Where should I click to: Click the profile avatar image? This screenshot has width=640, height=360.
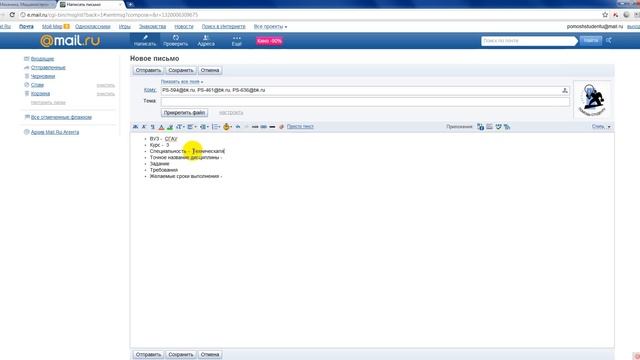coord(592,100)
